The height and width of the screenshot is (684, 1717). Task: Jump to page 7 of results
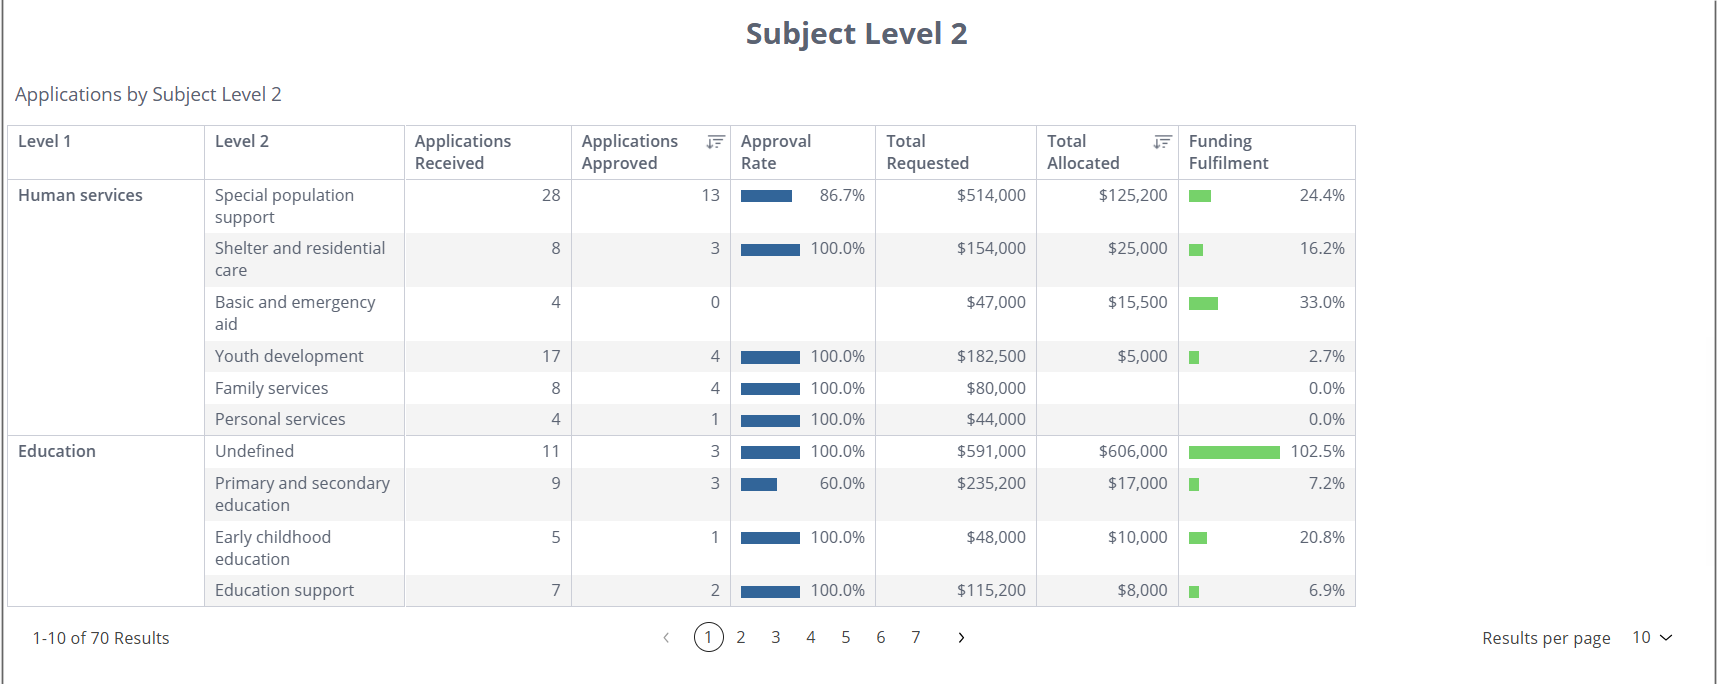click(915, 638)
